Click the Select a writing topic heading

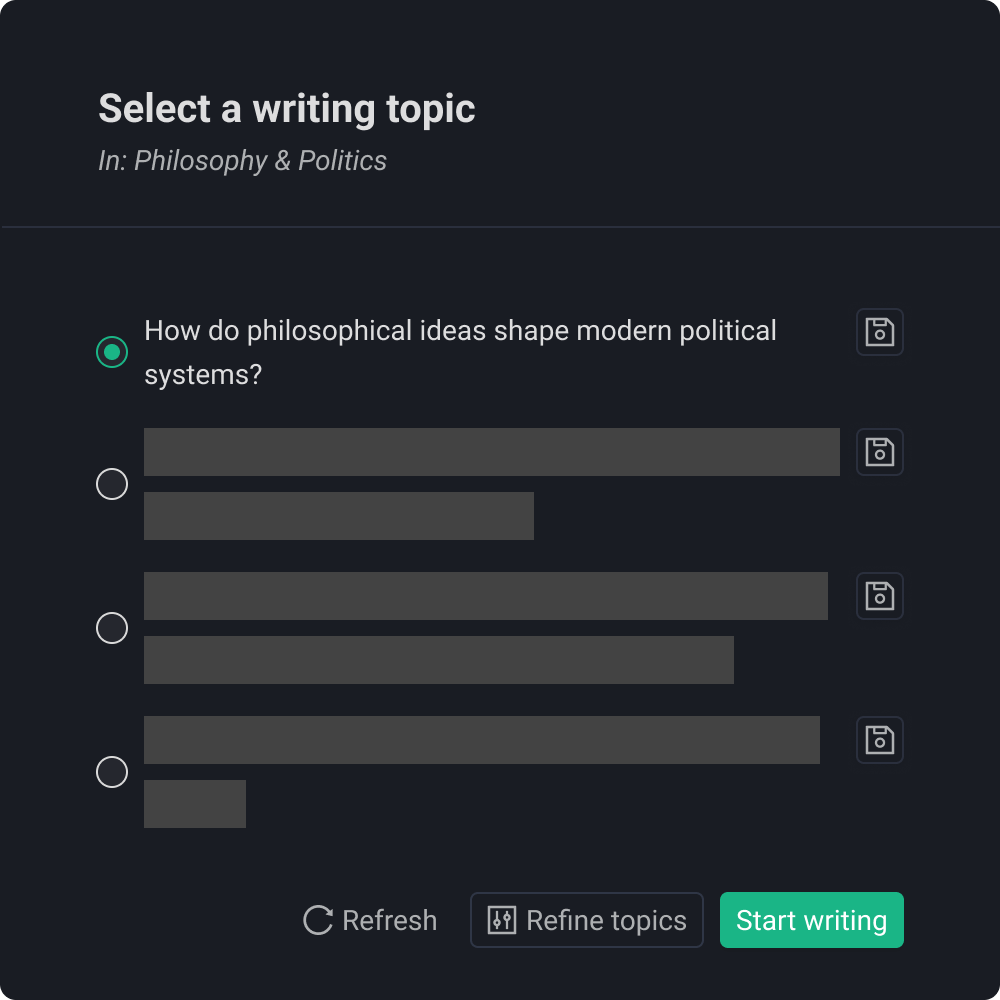(286, 108)
